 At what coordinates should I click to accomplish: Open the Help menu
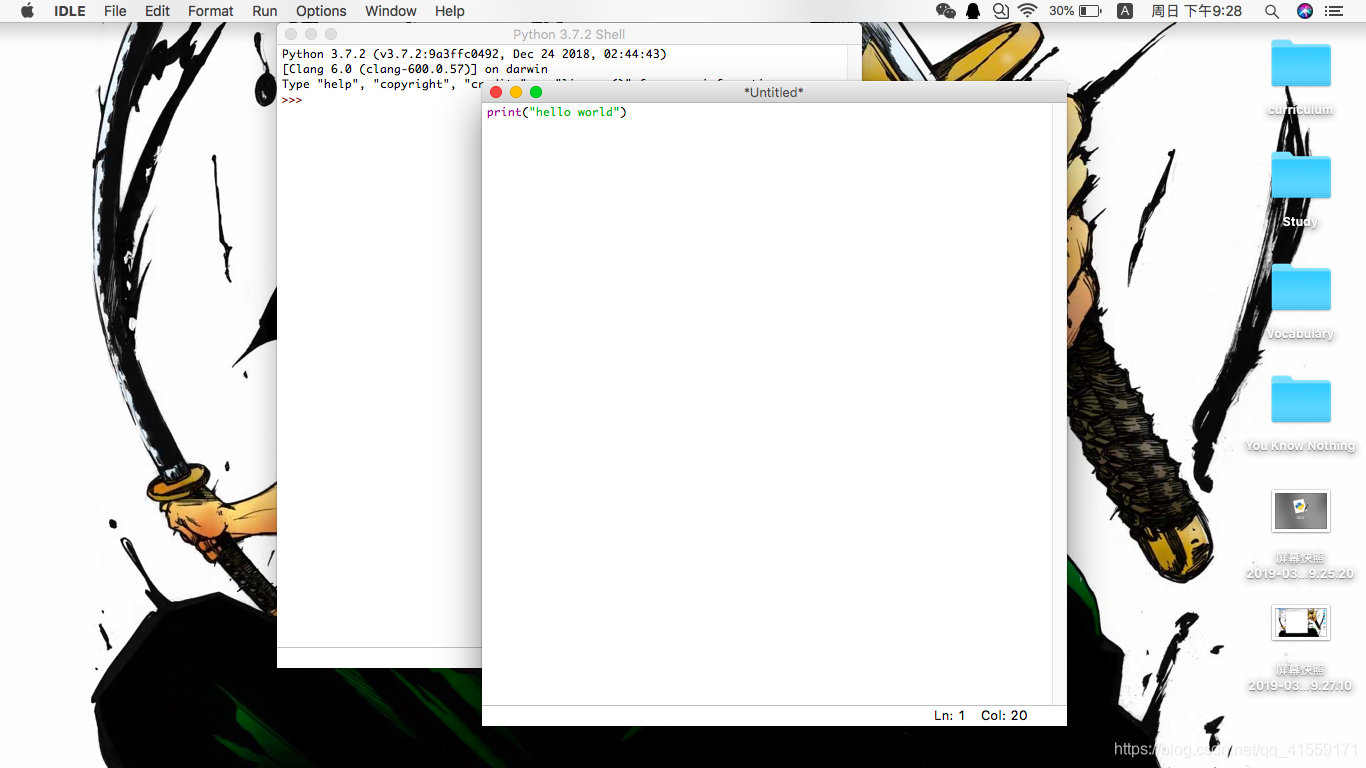(x=450, y=11)
